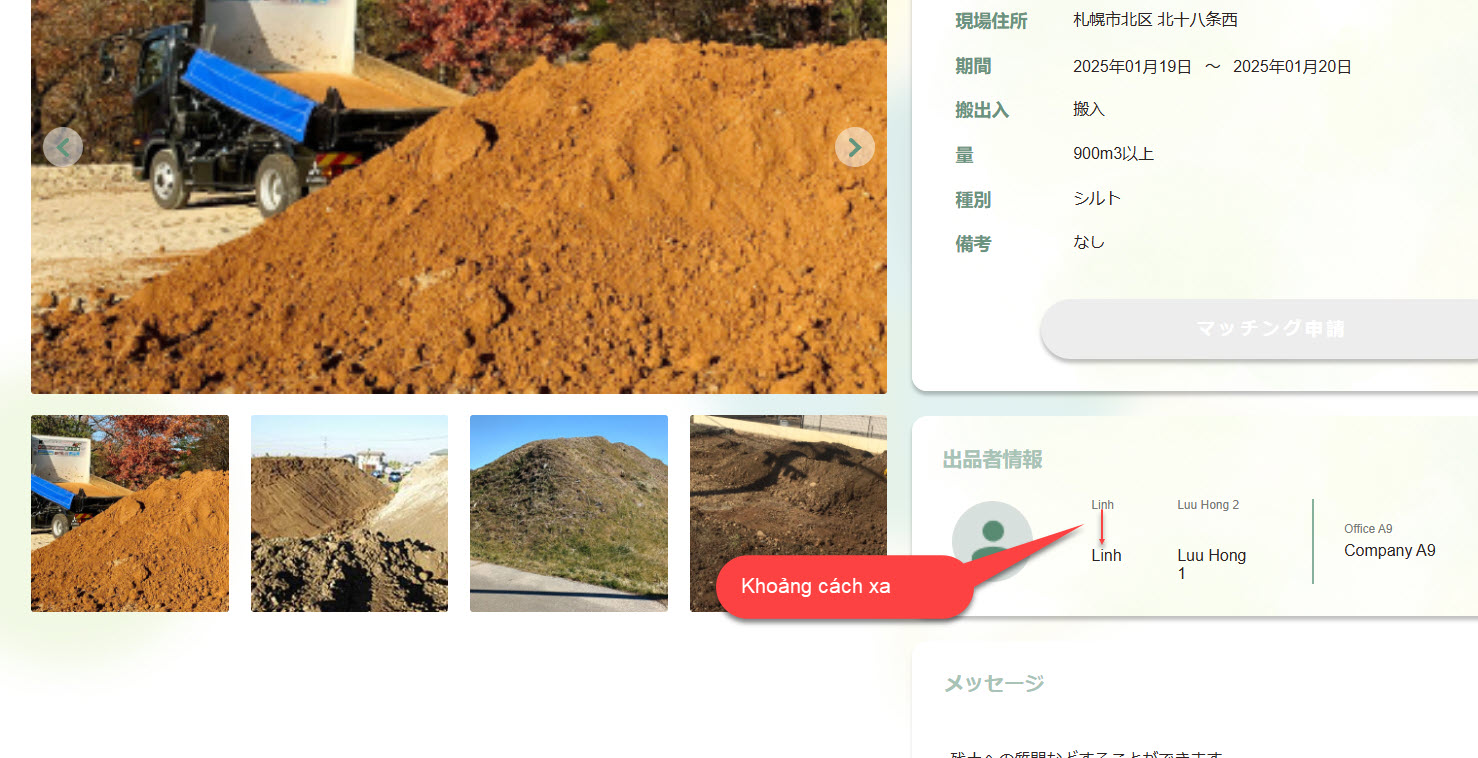Click the 900m3以上 quantity value
The width and height of the screenshot is (1478, 758).
(x=1113, y=154)
